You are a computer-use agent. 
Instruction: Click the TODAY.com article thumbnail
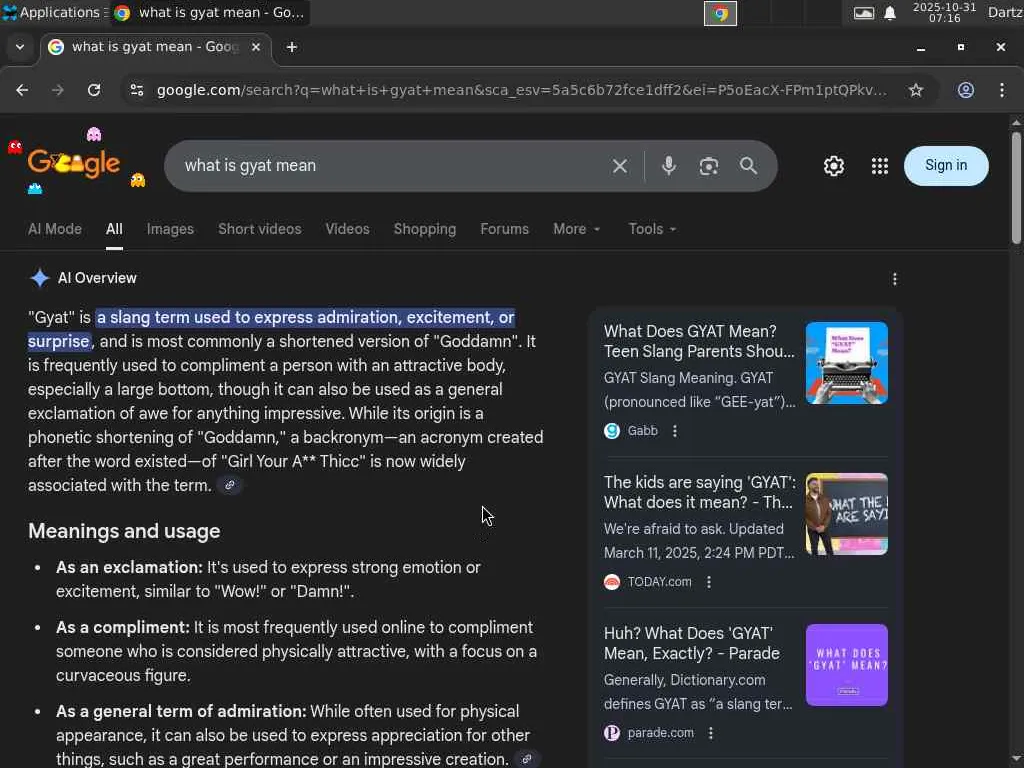(846, 514)
